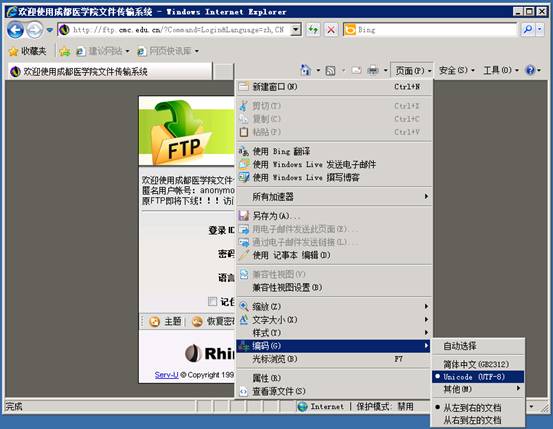Click the RSS feeds icon

[x=330, y=71]
